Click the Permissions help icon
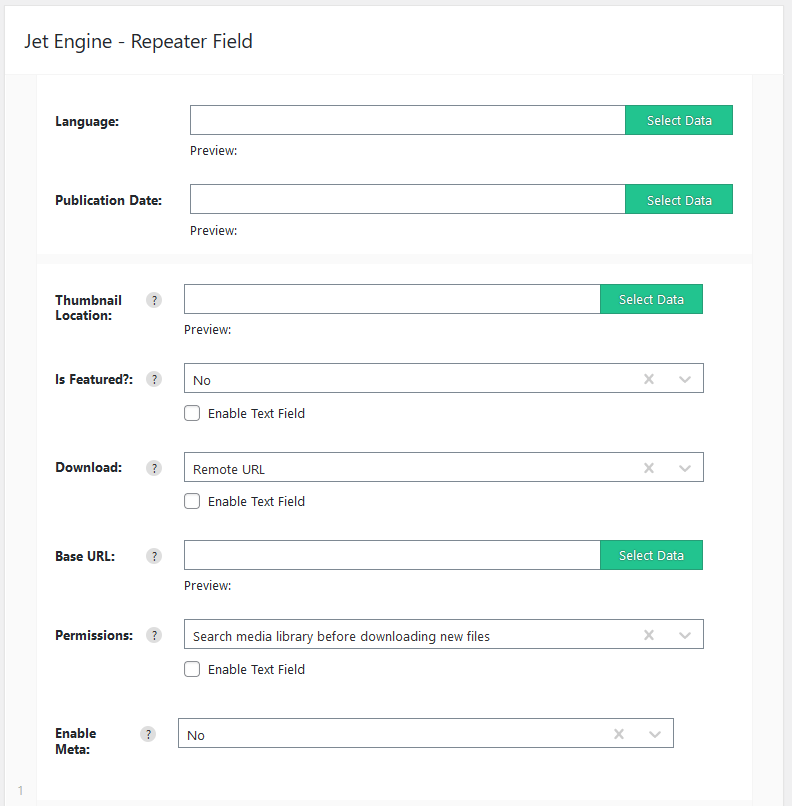792x806 pixels. point(154,635)
